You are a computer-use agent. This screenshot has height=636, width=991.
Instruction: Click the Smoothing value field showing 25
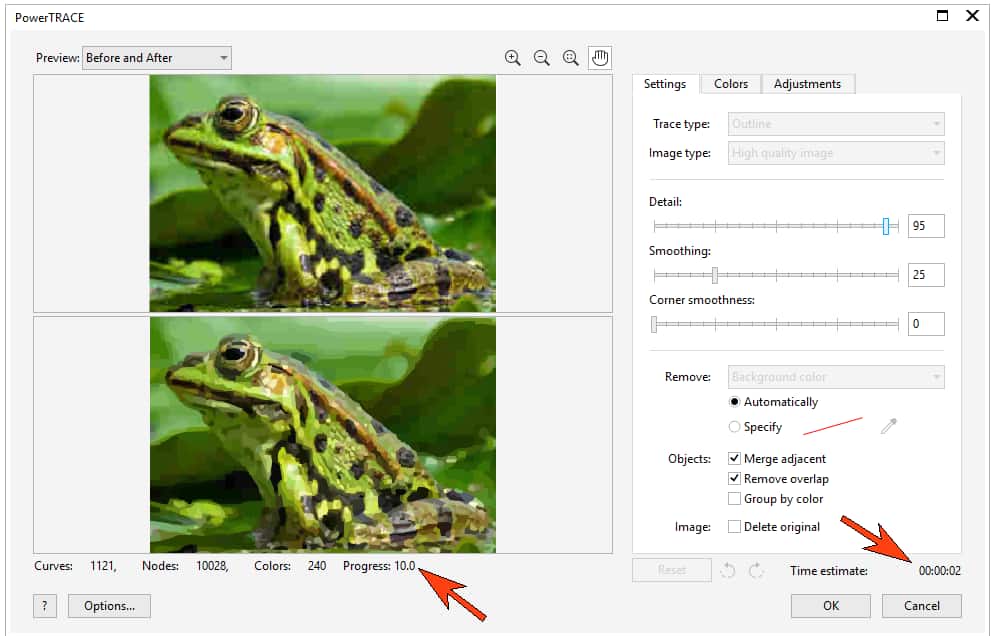925,274
